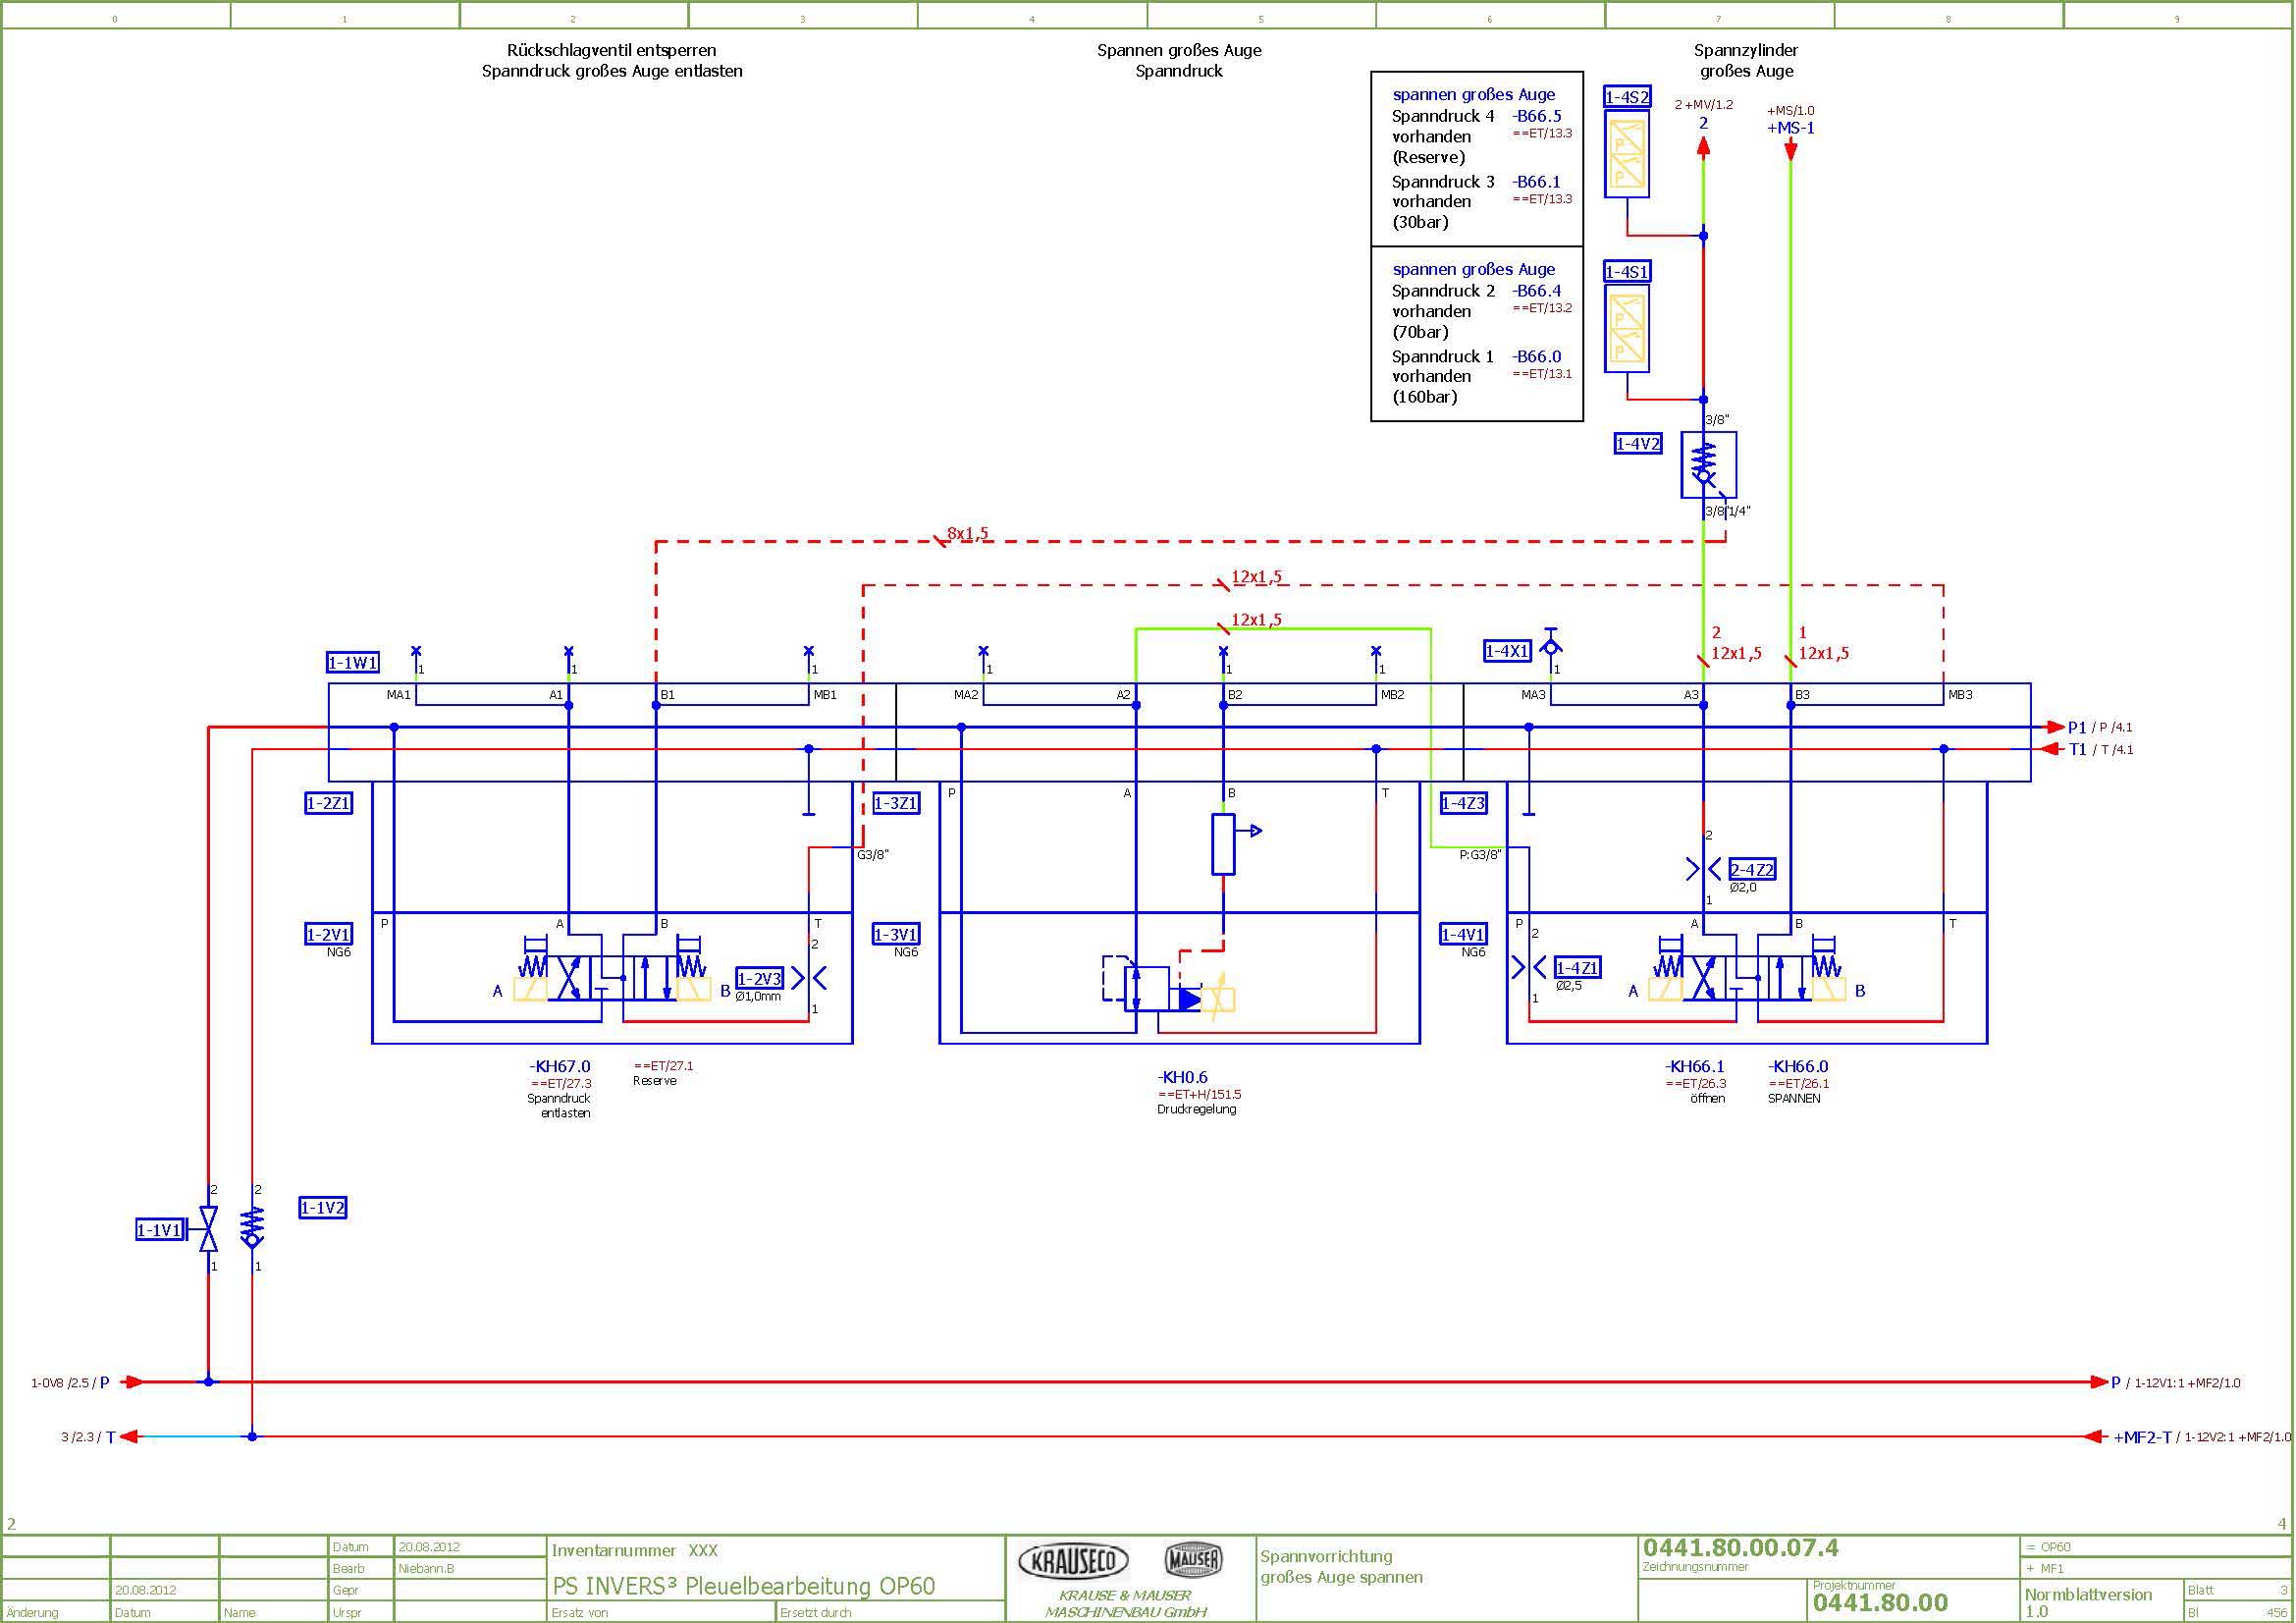Click the -KH67.0 solenoid reference
The image size is (2296, 1623).
point(560,1066)
